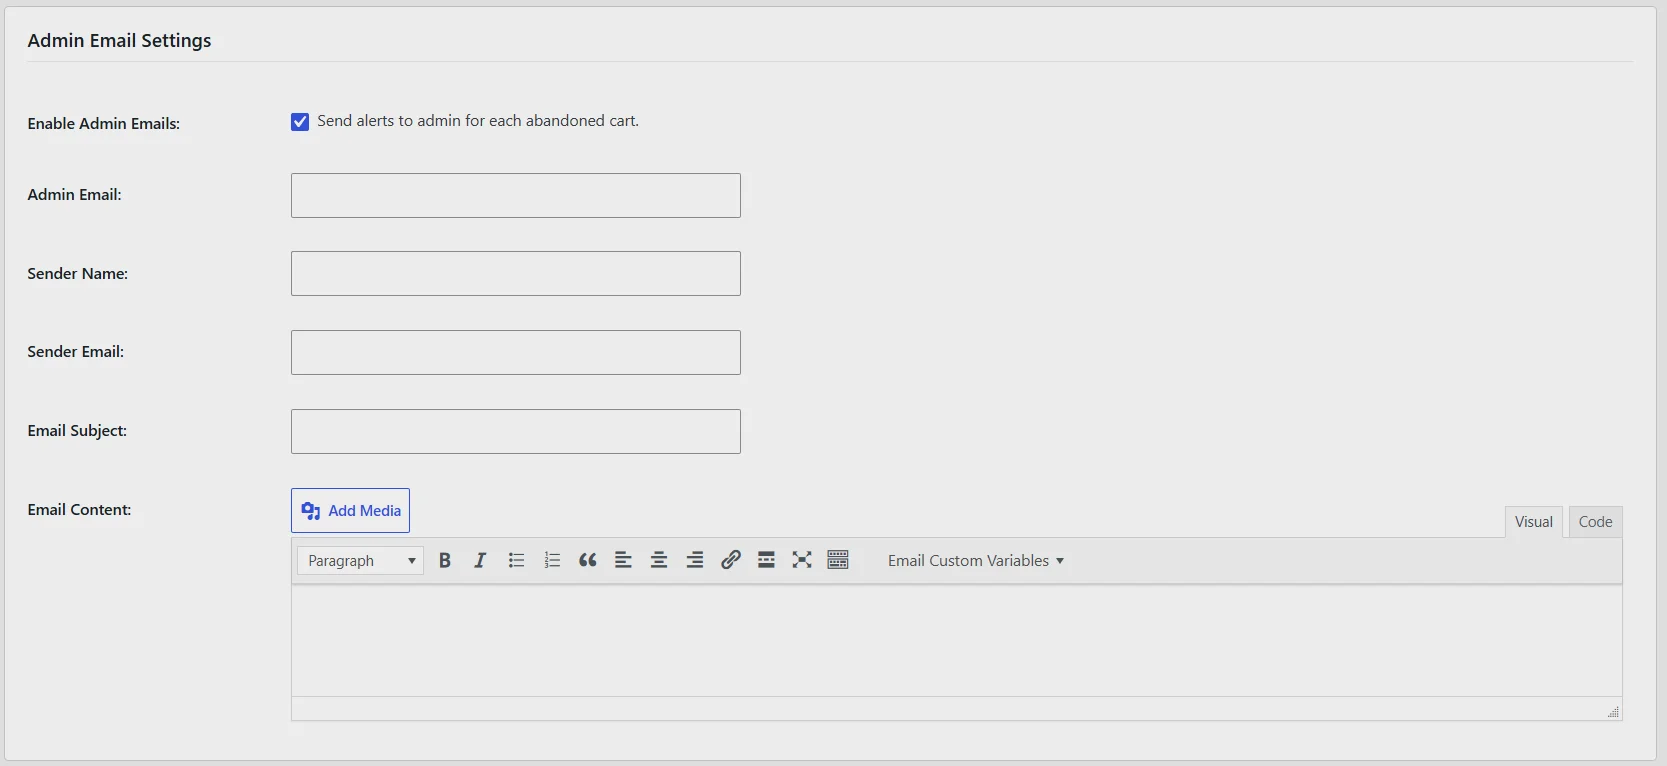Uncheck Send alerts to admin checkbox

coord(300,122)
